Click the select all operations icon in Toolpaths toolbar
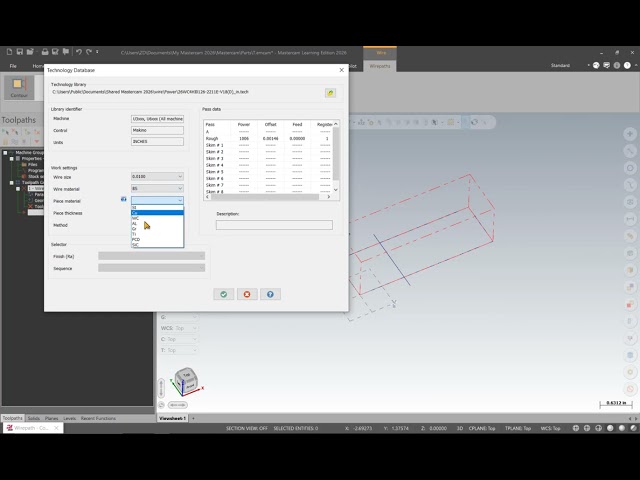This screenshot has width=640, height=480. tap(5, 132)
